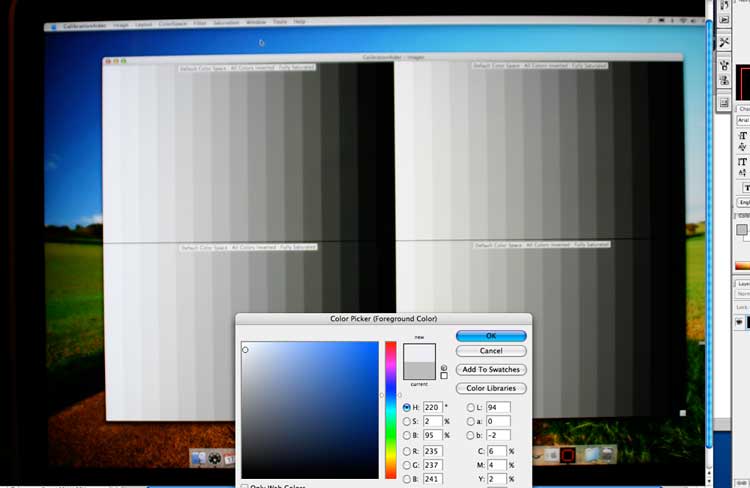
Task: Click the L field showing 94
Action: [x=498, y=407]
